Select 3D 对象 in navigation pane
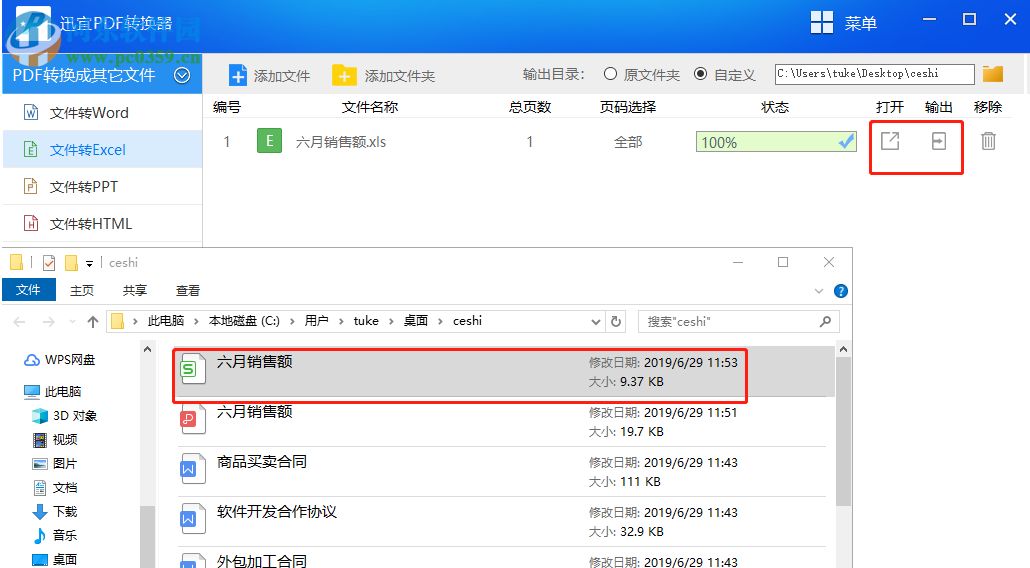The width and height of the screenshot is (1030, 568). (x=65, y=416)
